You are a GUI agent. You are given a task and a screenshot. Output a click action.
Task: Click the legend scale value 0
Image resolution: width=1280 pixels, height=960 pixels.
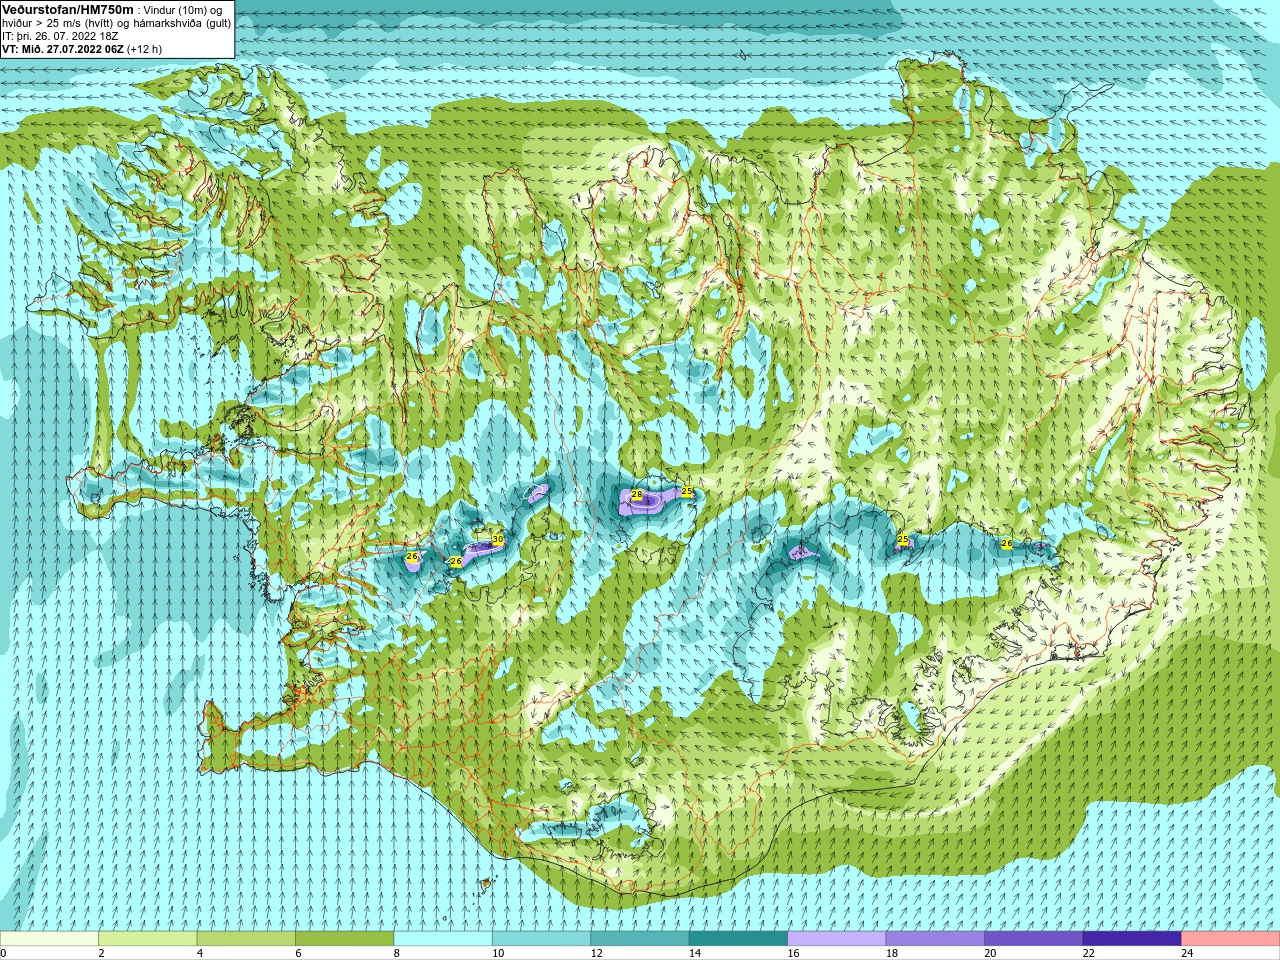coord(4,954)
